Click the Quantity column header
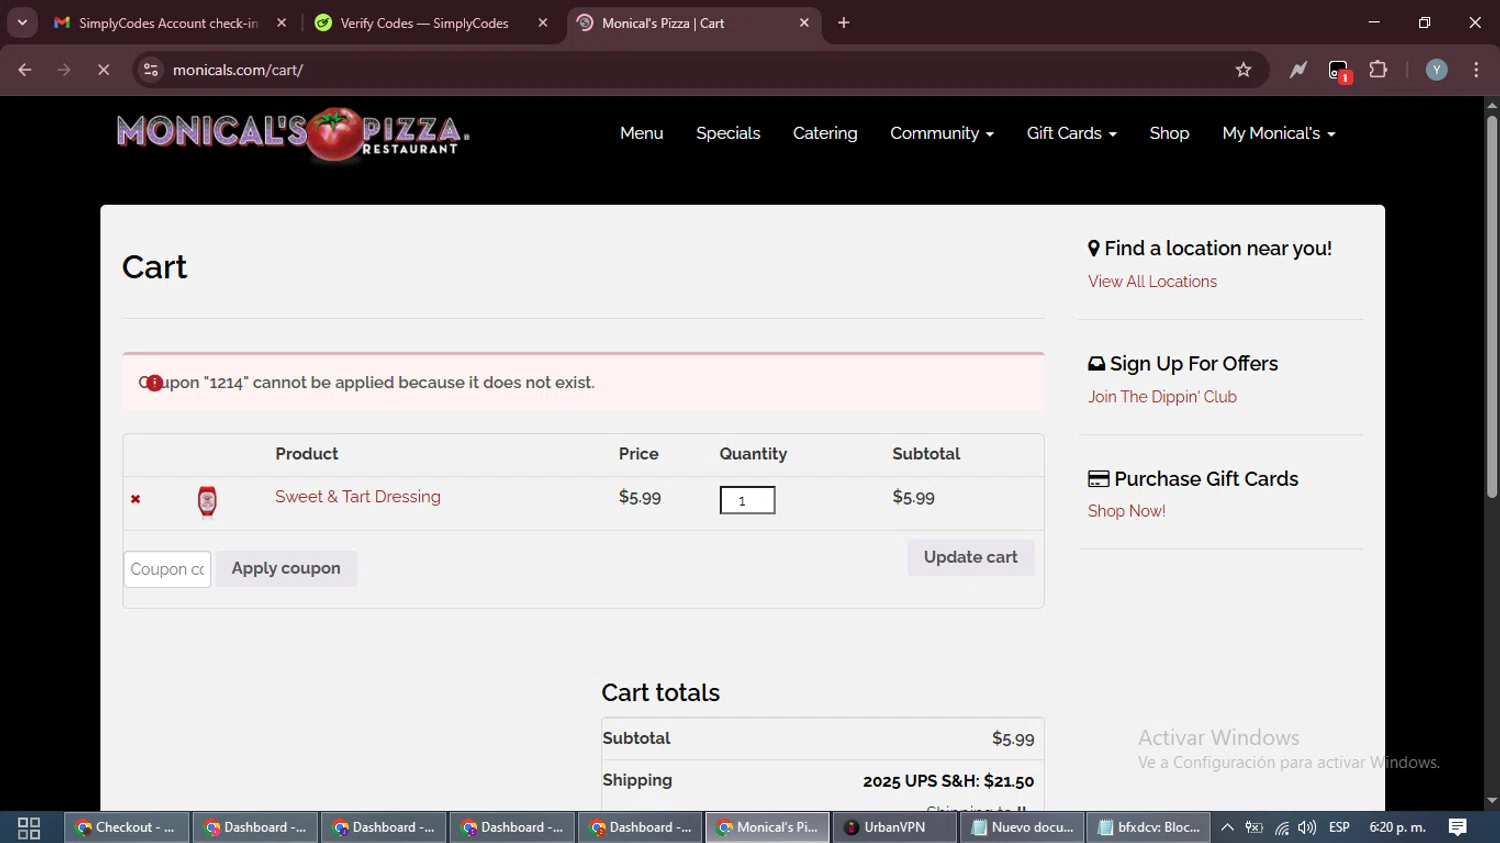Screen dimensions: 1500x843 (753, 454)
